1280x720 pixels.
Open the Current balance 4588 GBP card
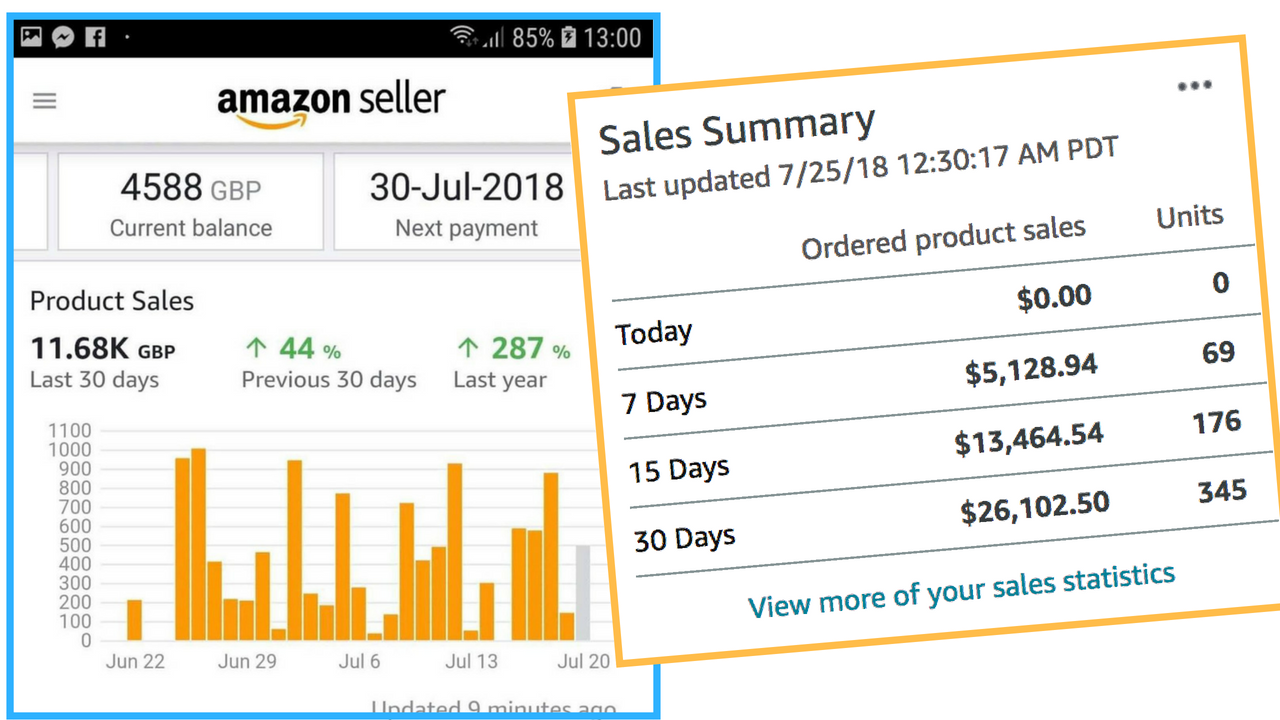point(191,201)
